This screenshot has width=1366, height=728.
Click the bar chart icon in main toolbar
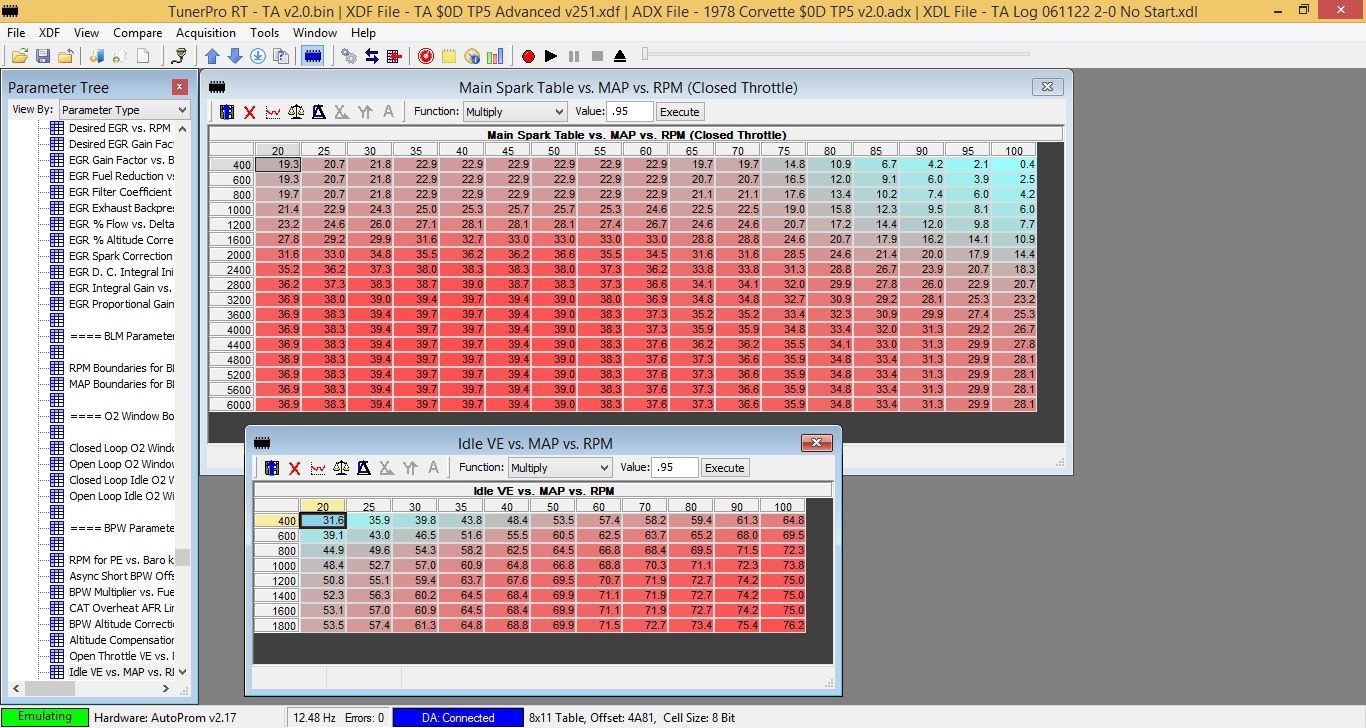click(x=495, y=56)
